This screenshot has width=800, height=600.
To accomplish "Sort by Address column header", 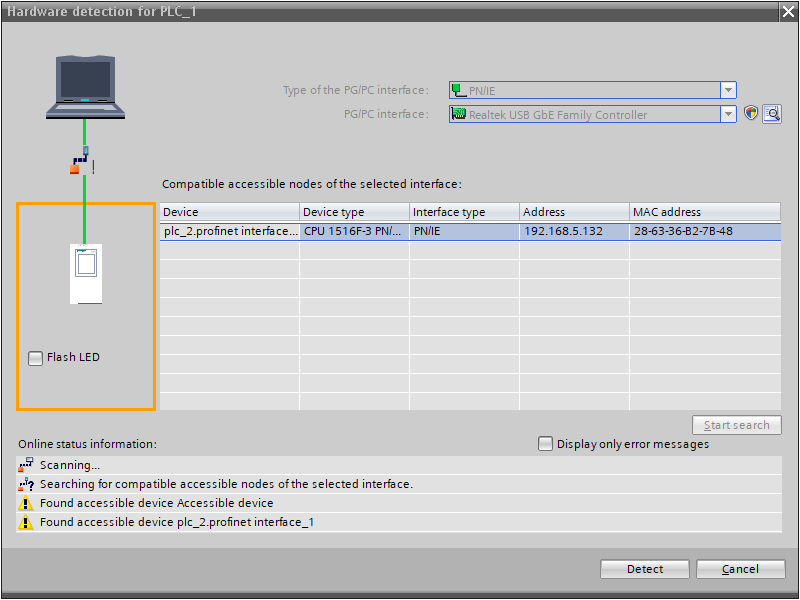I will tap(574, 212).
